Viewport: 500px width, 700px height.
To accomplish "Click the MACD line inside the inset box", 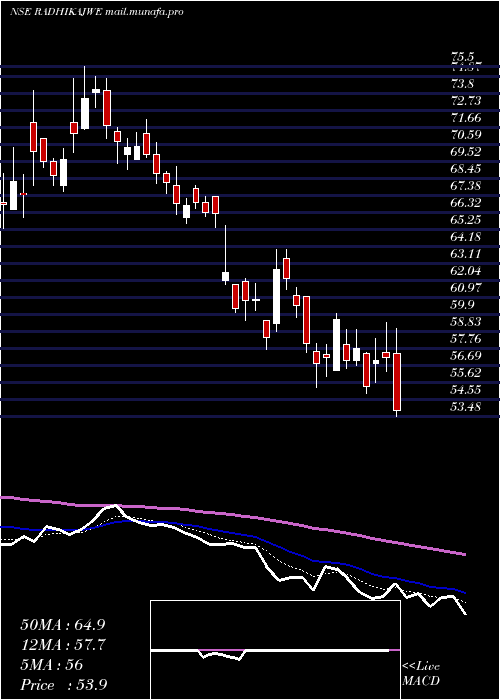I will tap(270, 650).
